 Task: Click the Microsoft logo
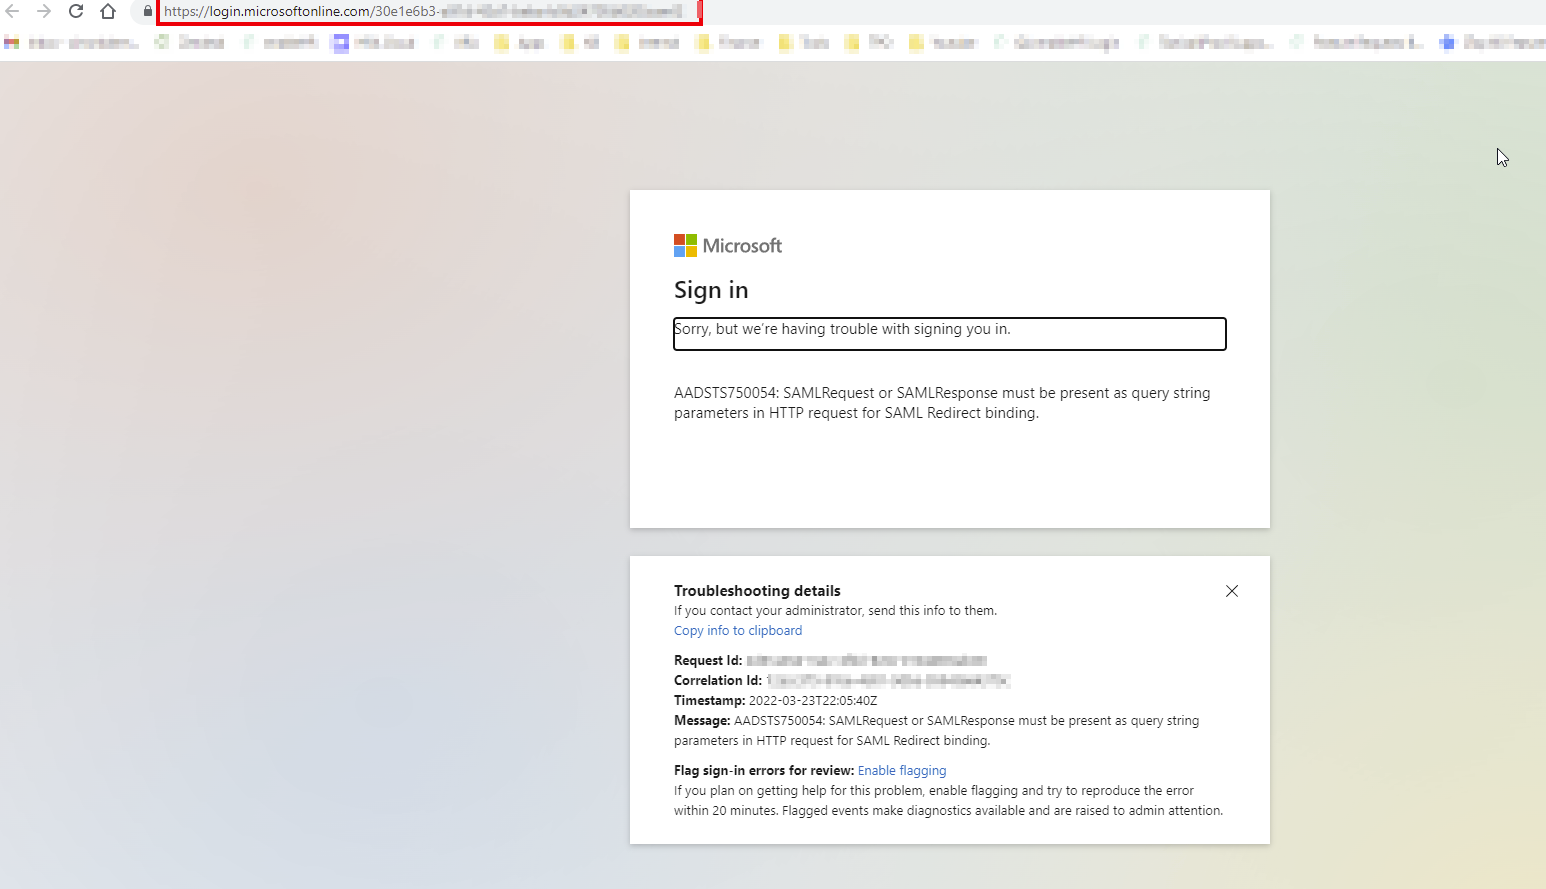pyautogui.click(x=728, y=245)
